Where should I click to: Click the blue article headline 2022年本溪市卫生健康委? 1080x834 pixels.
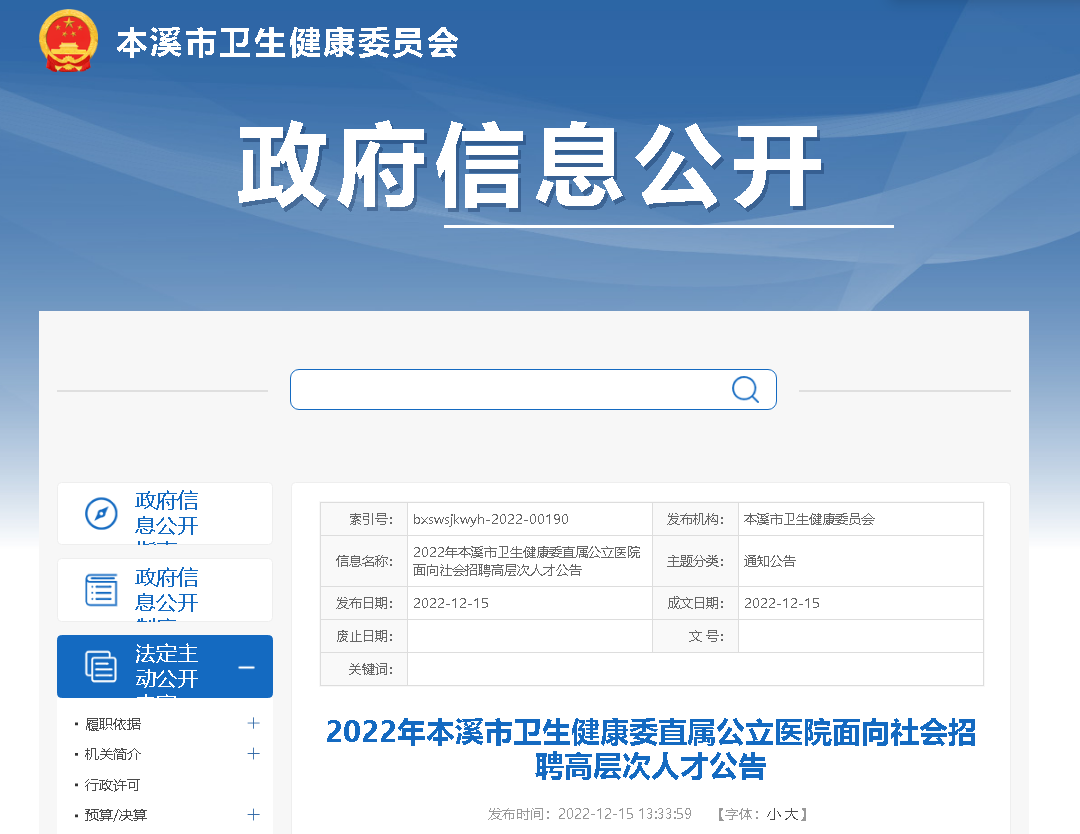651,749
